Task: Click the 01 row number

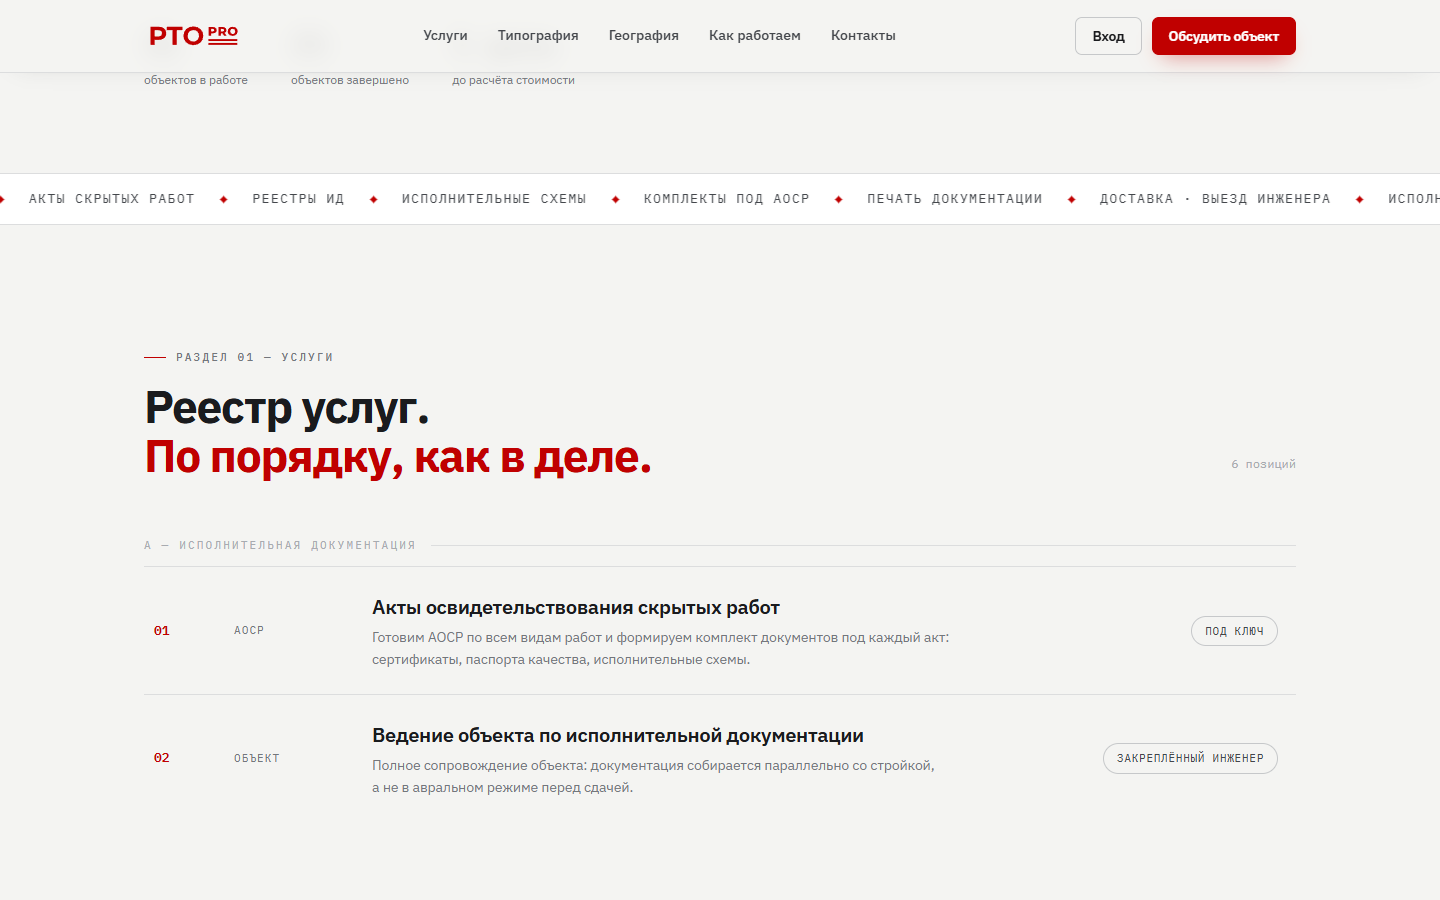Action: pyautogui.click(x=162, y=631)
